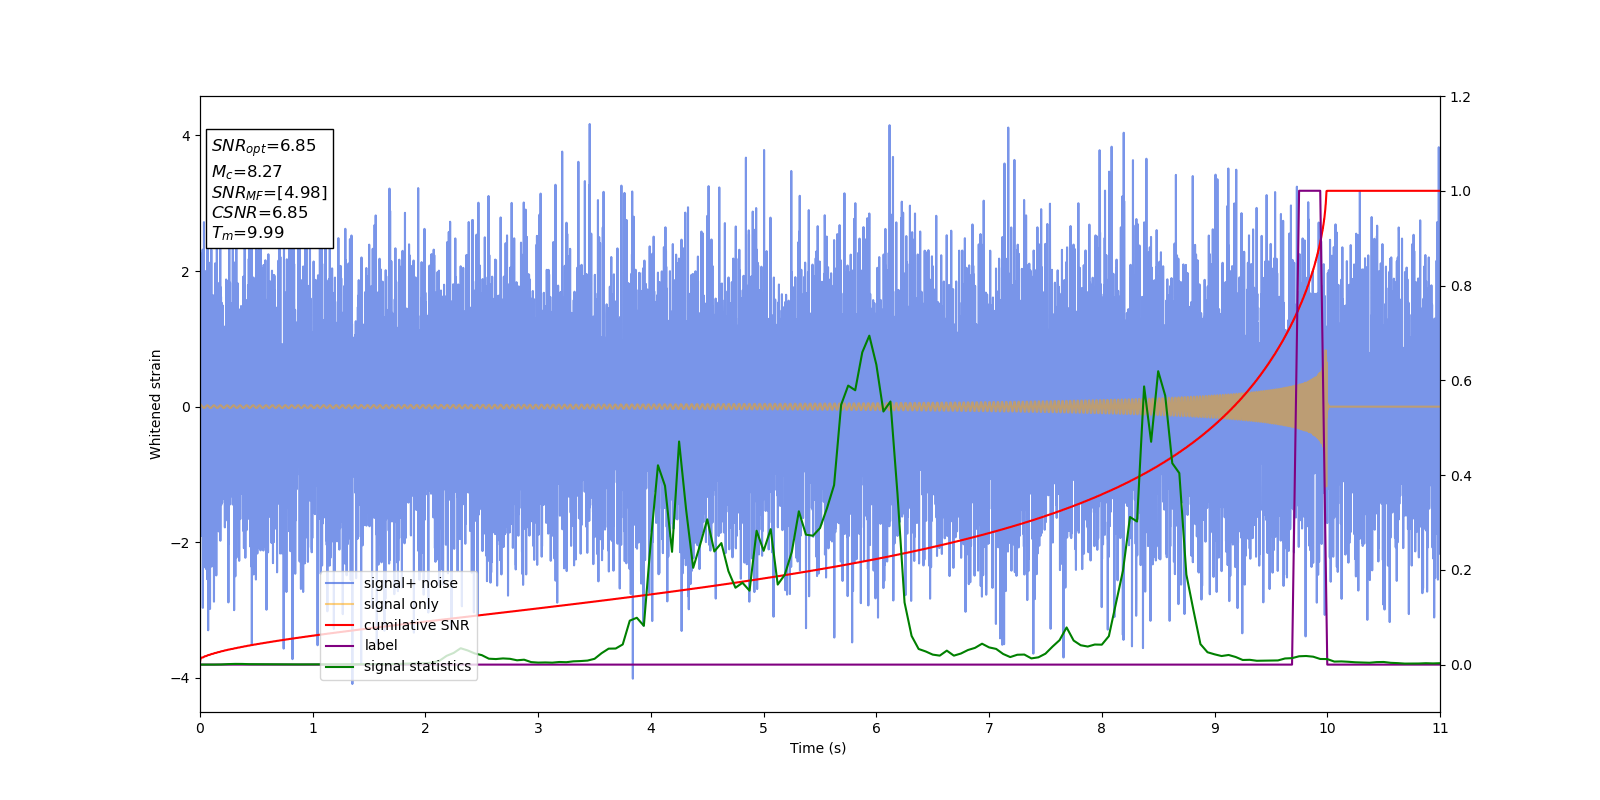Click right y-axis tick label 0.0
Image resolution: width=1600 pixels, height=800 pixels.
pyautogui.click(x=1460, y=665)
